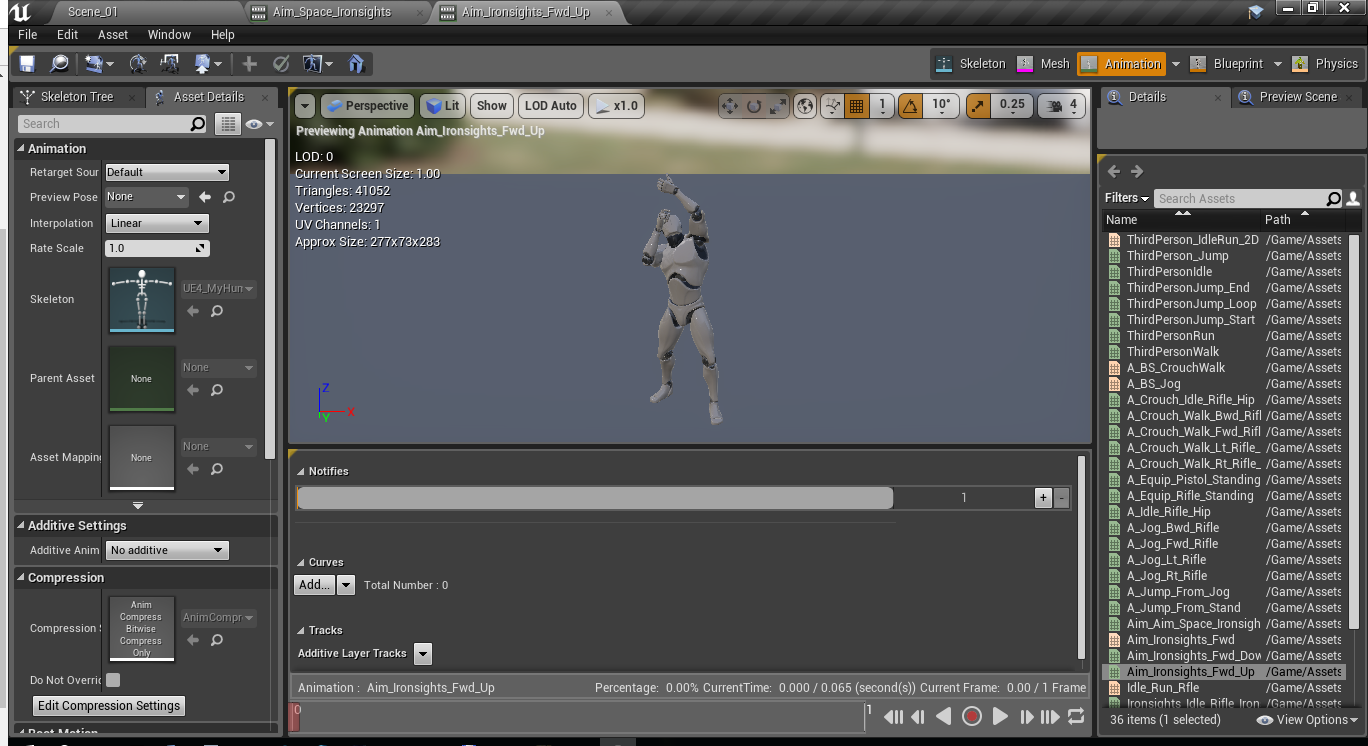Switch to the Aim_Space_Ironsights tab
The height and width of the screenshot is (746, 1368).
click(x=334, y=12)
